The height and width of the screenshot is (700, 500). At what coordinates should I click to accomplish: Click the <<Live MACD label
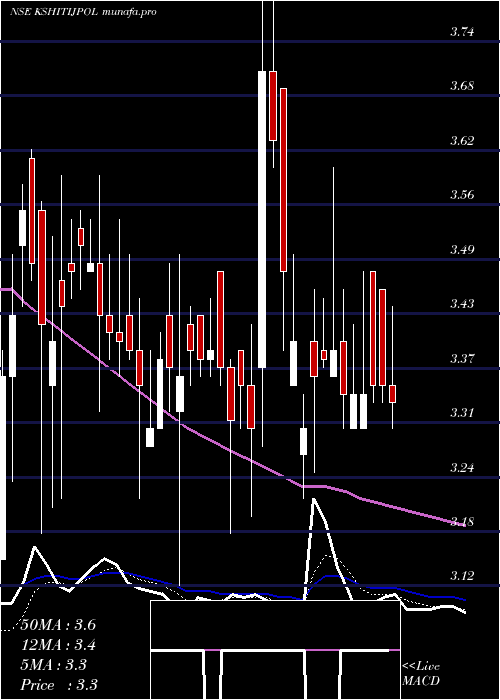click(421, 673)
